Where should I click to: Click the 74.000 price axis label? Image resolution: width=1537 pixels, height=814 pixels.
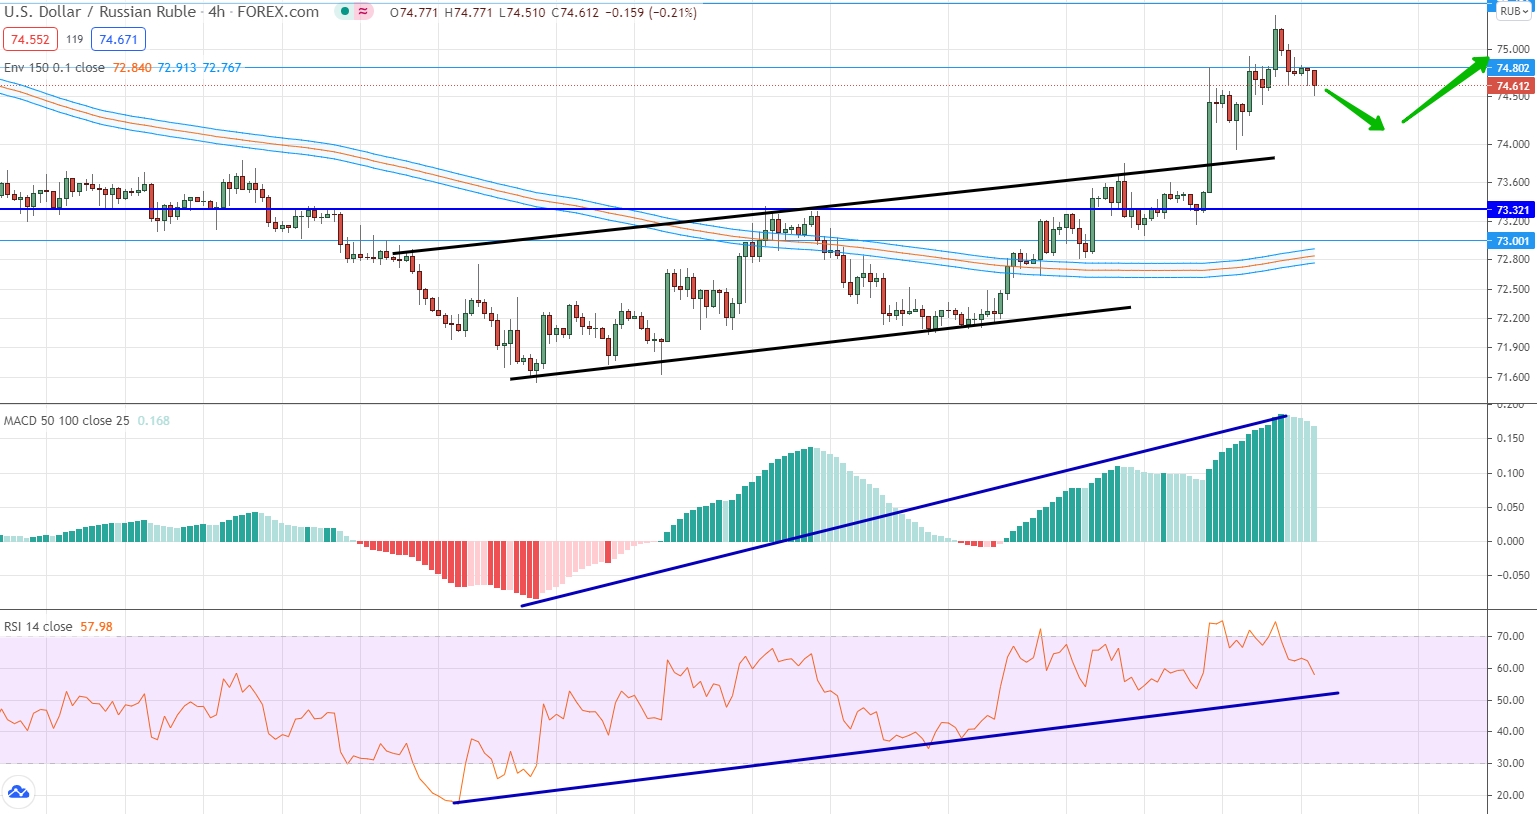click(1513, 144)
